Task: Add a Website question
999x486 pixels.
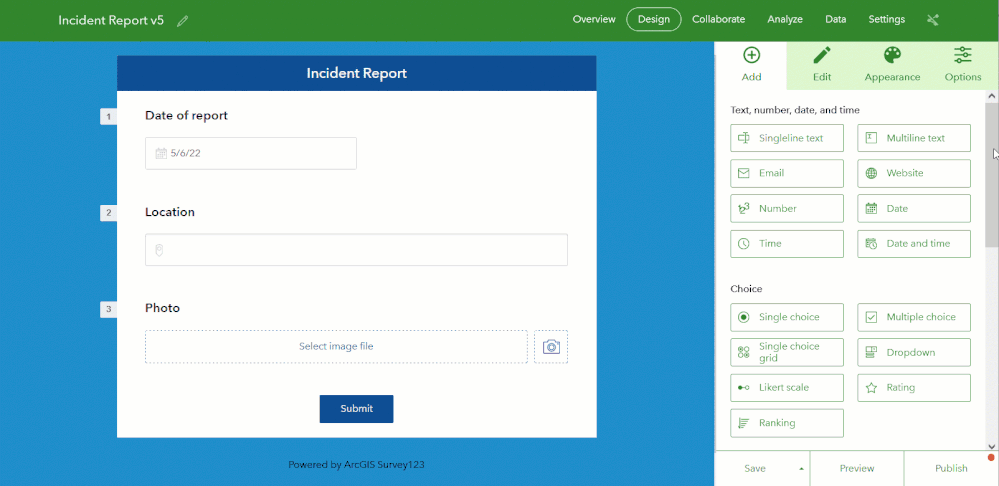Action: [x=914, y=173]
